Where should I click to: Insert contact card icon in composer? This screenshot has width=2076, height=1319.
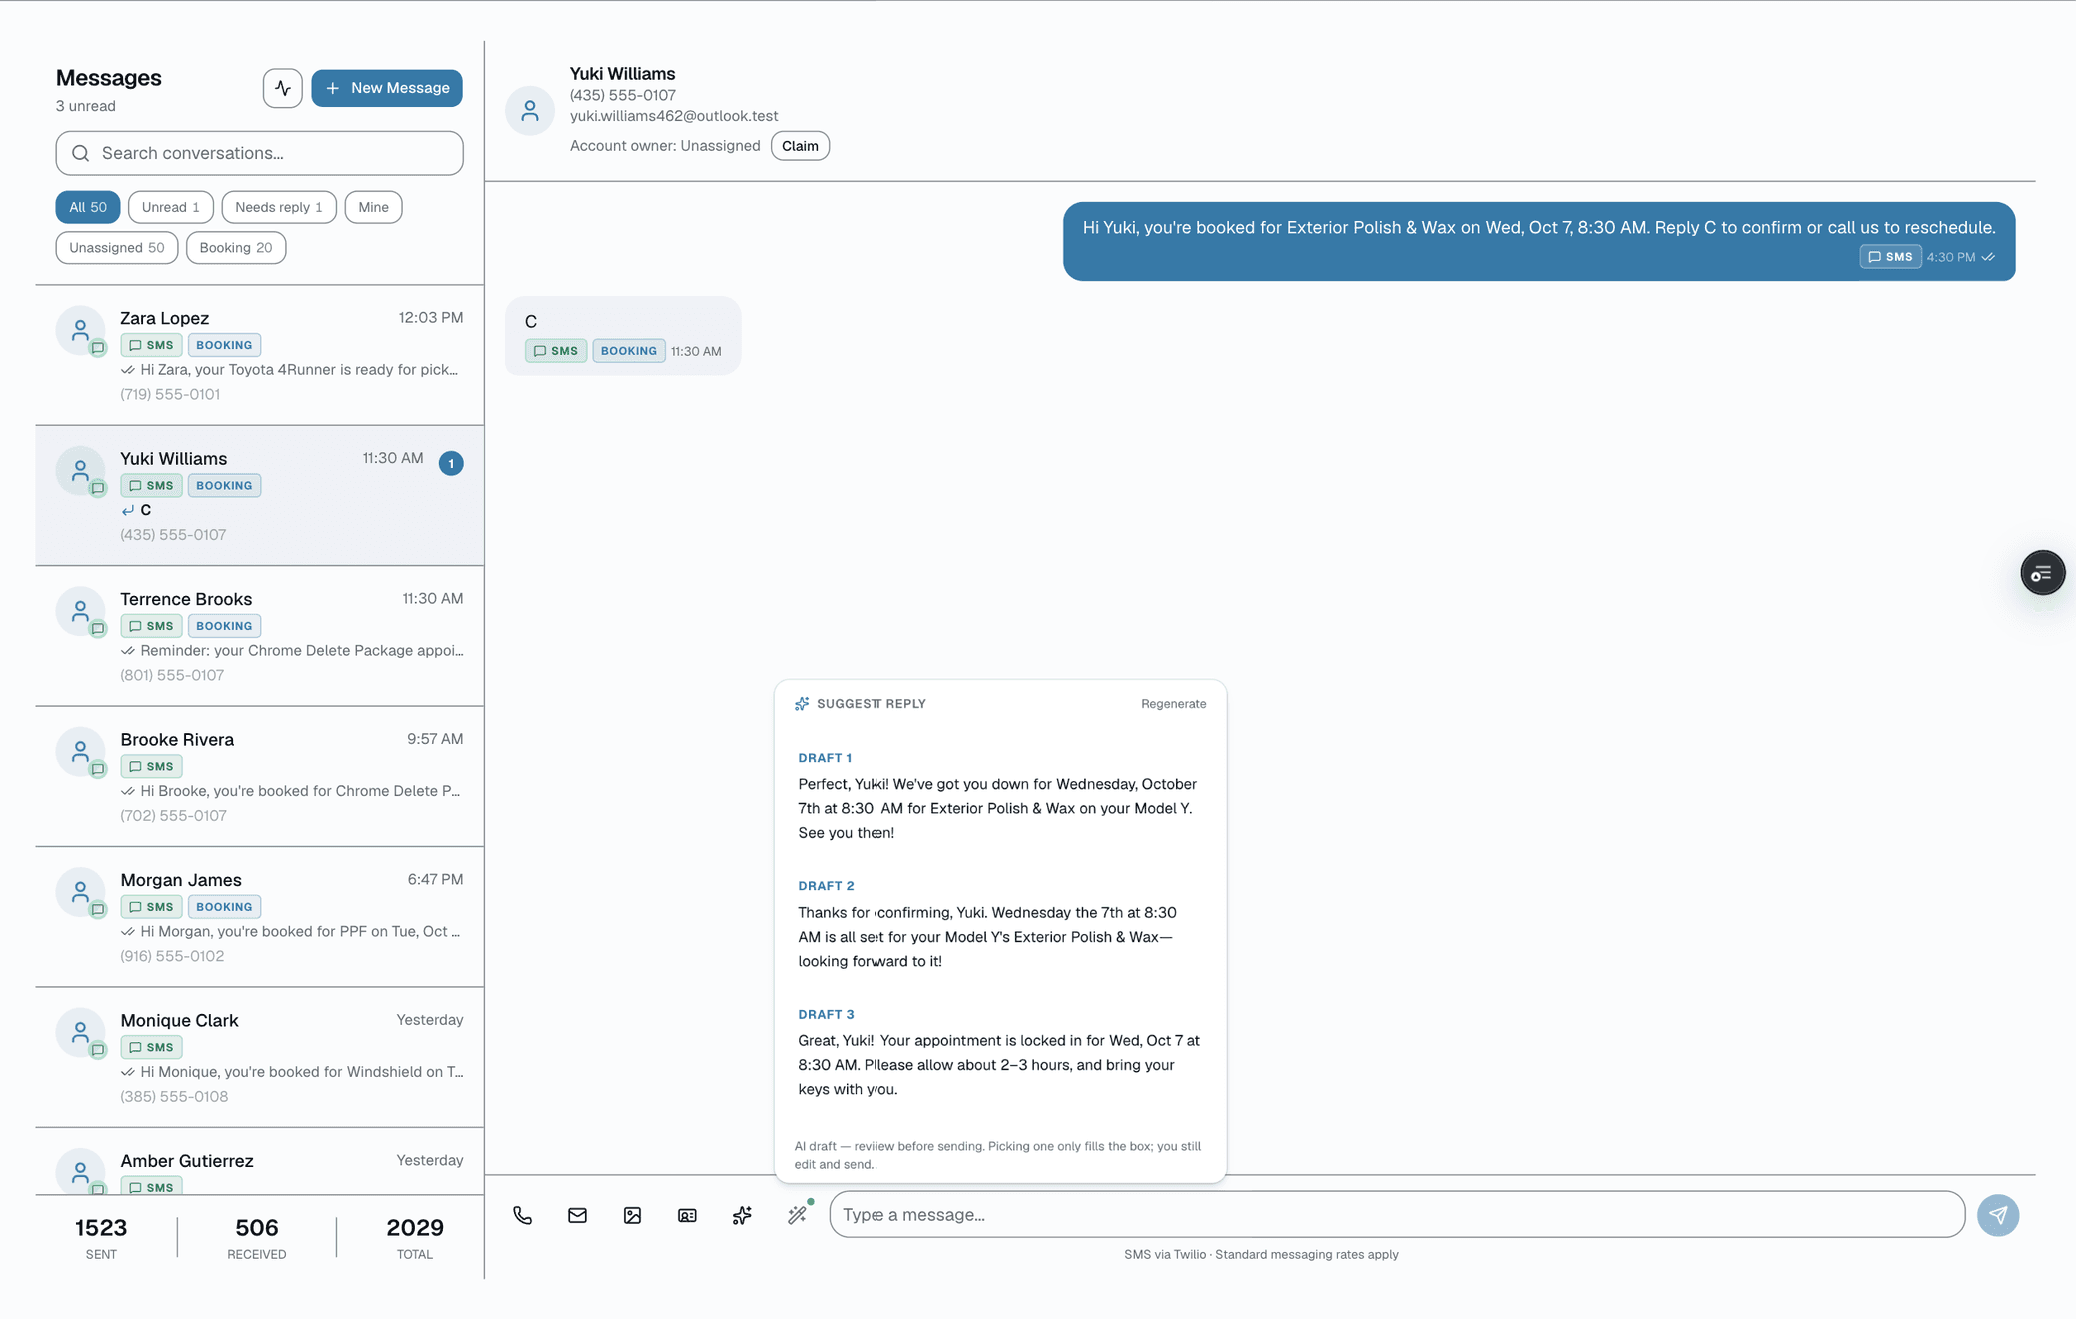[687, 1215]
